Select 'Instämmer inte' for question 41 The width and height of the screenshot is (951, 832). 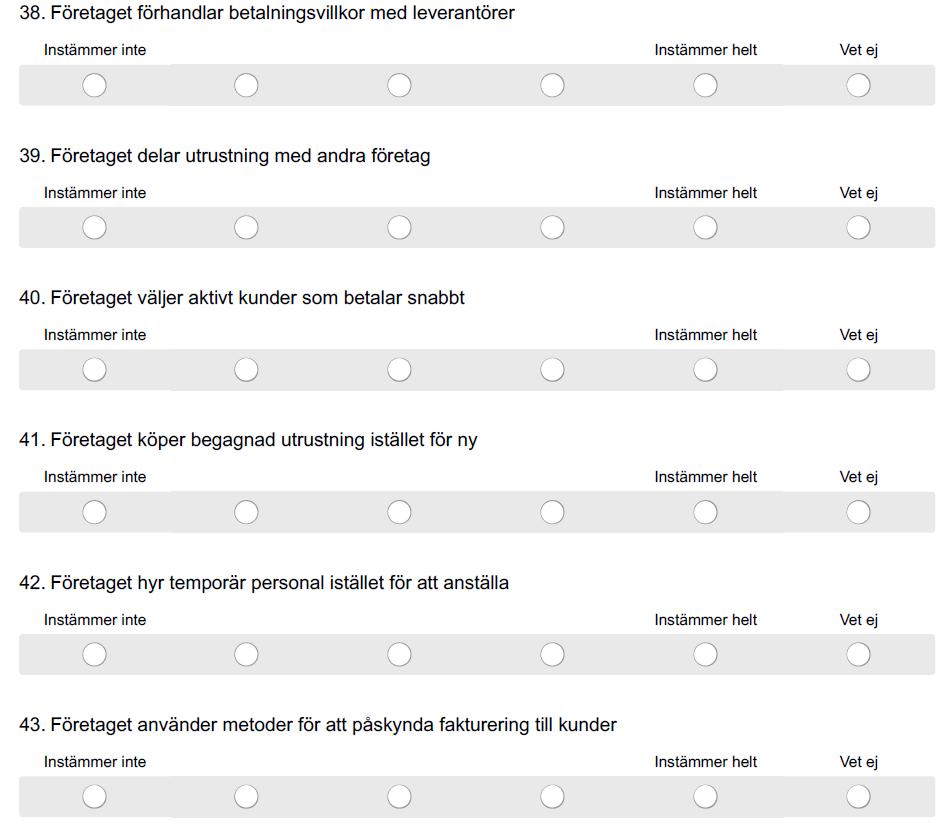(x=95, y=512)
